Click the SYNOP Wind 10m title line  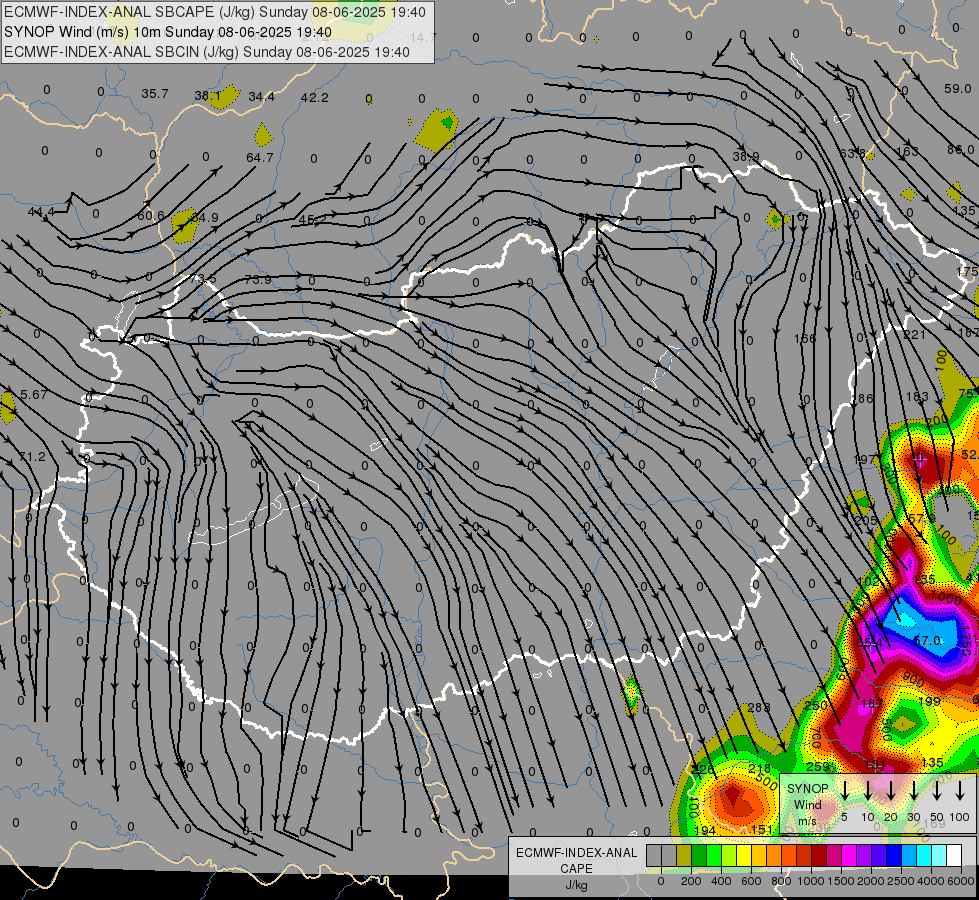click(167, 32)
